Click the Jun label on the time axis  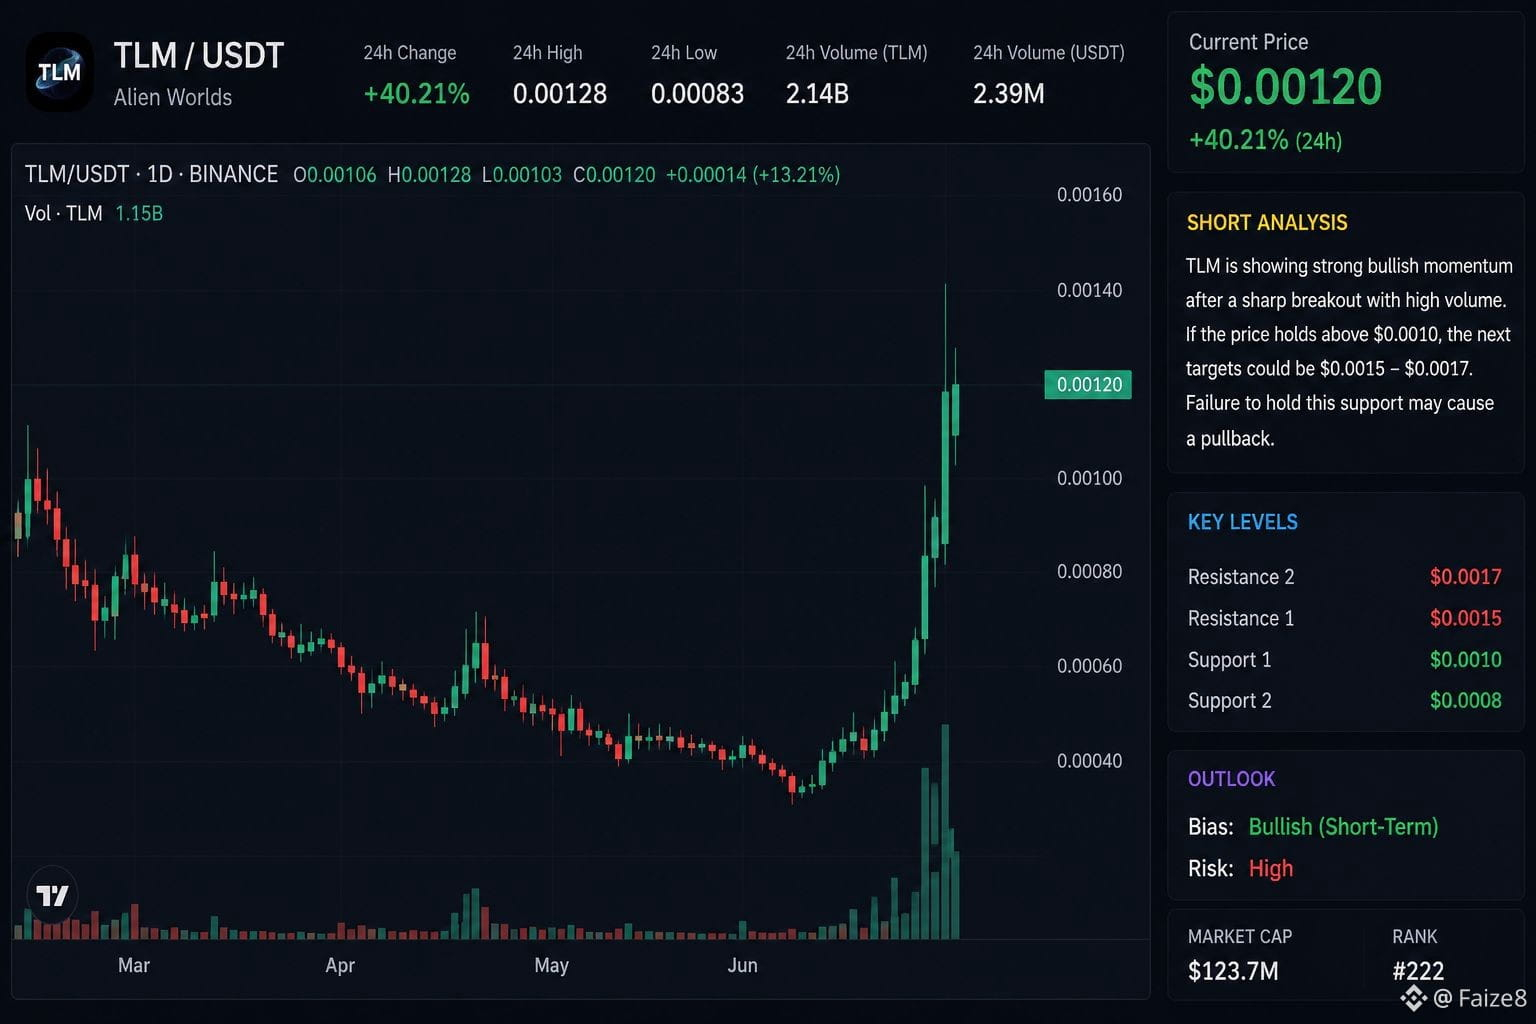(742, 965)
